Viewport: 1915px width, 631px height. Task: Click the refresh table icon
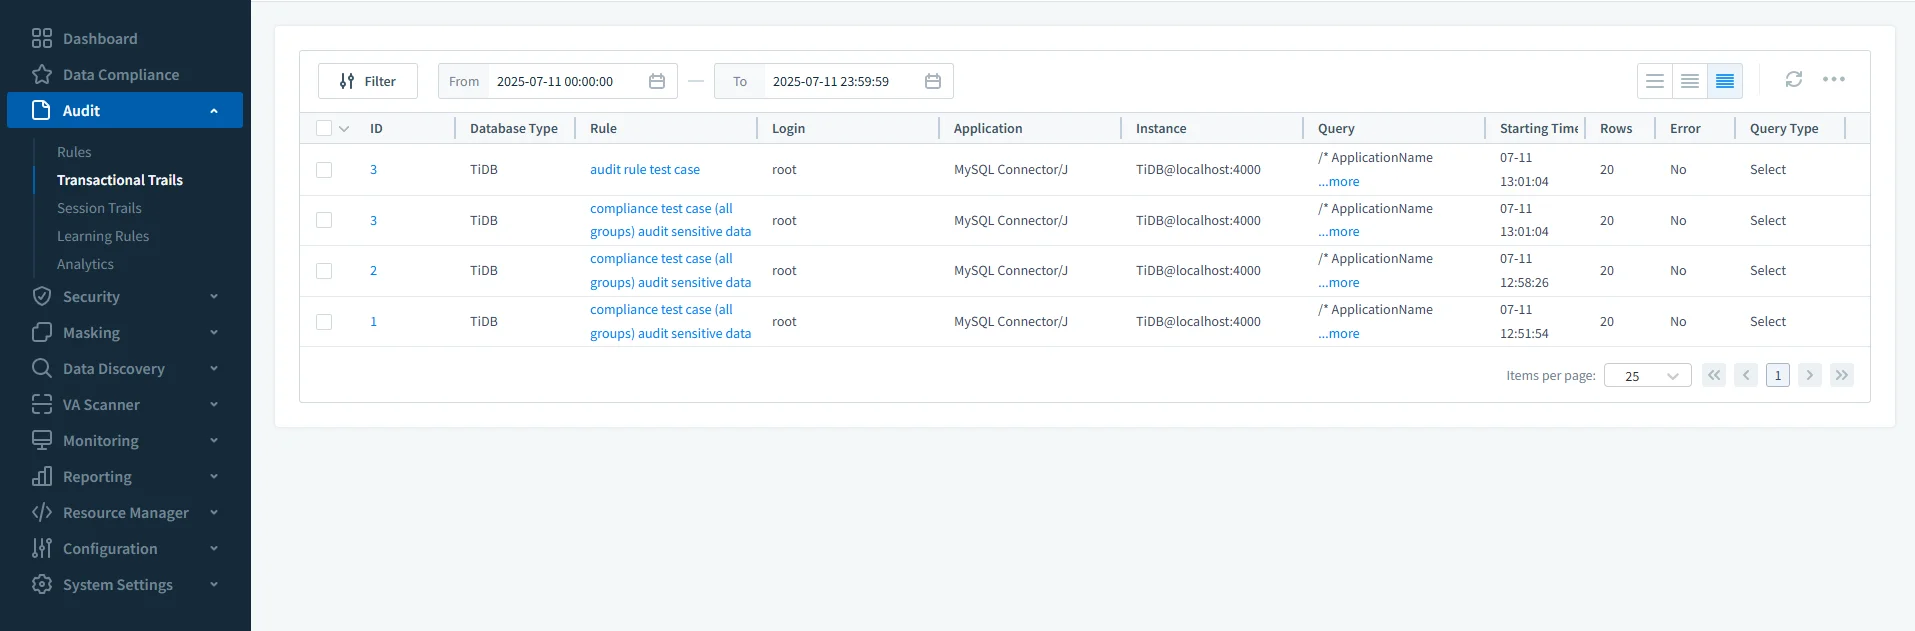1793,80
